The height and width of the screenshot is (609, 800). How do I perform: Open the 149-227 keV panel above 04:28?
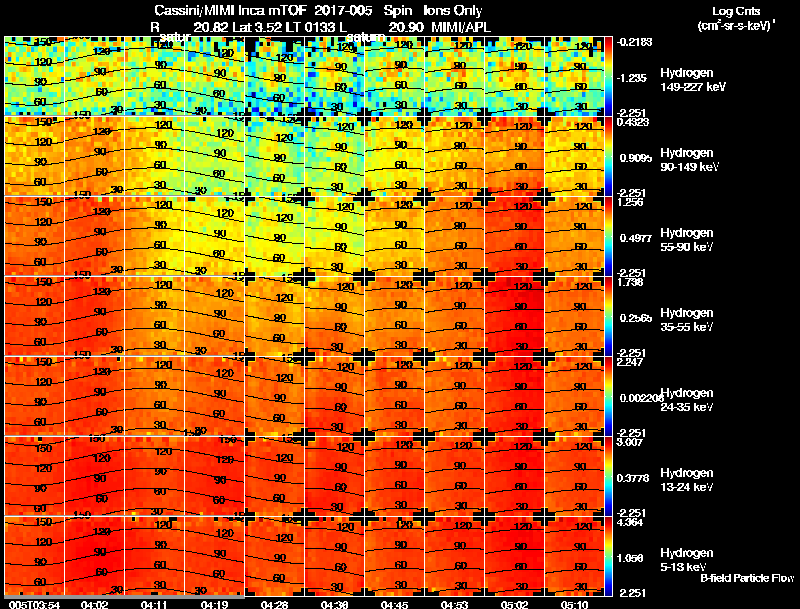(x=274, y=77)
